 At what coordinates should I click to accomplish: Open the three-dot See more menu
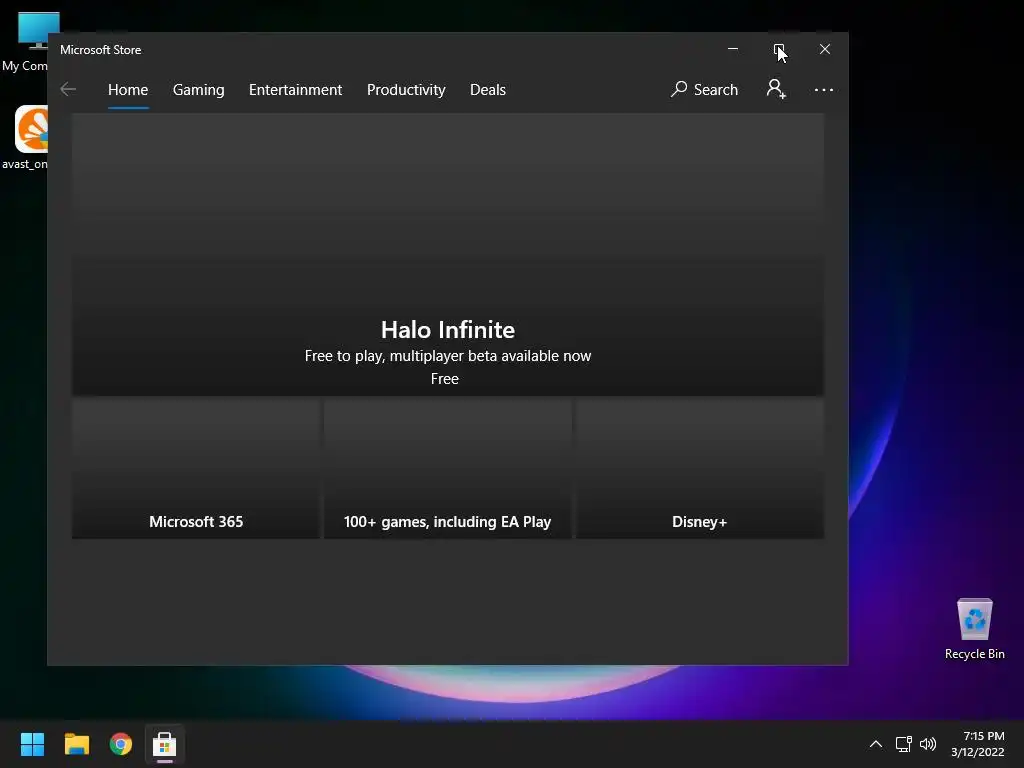pos(824,89)
